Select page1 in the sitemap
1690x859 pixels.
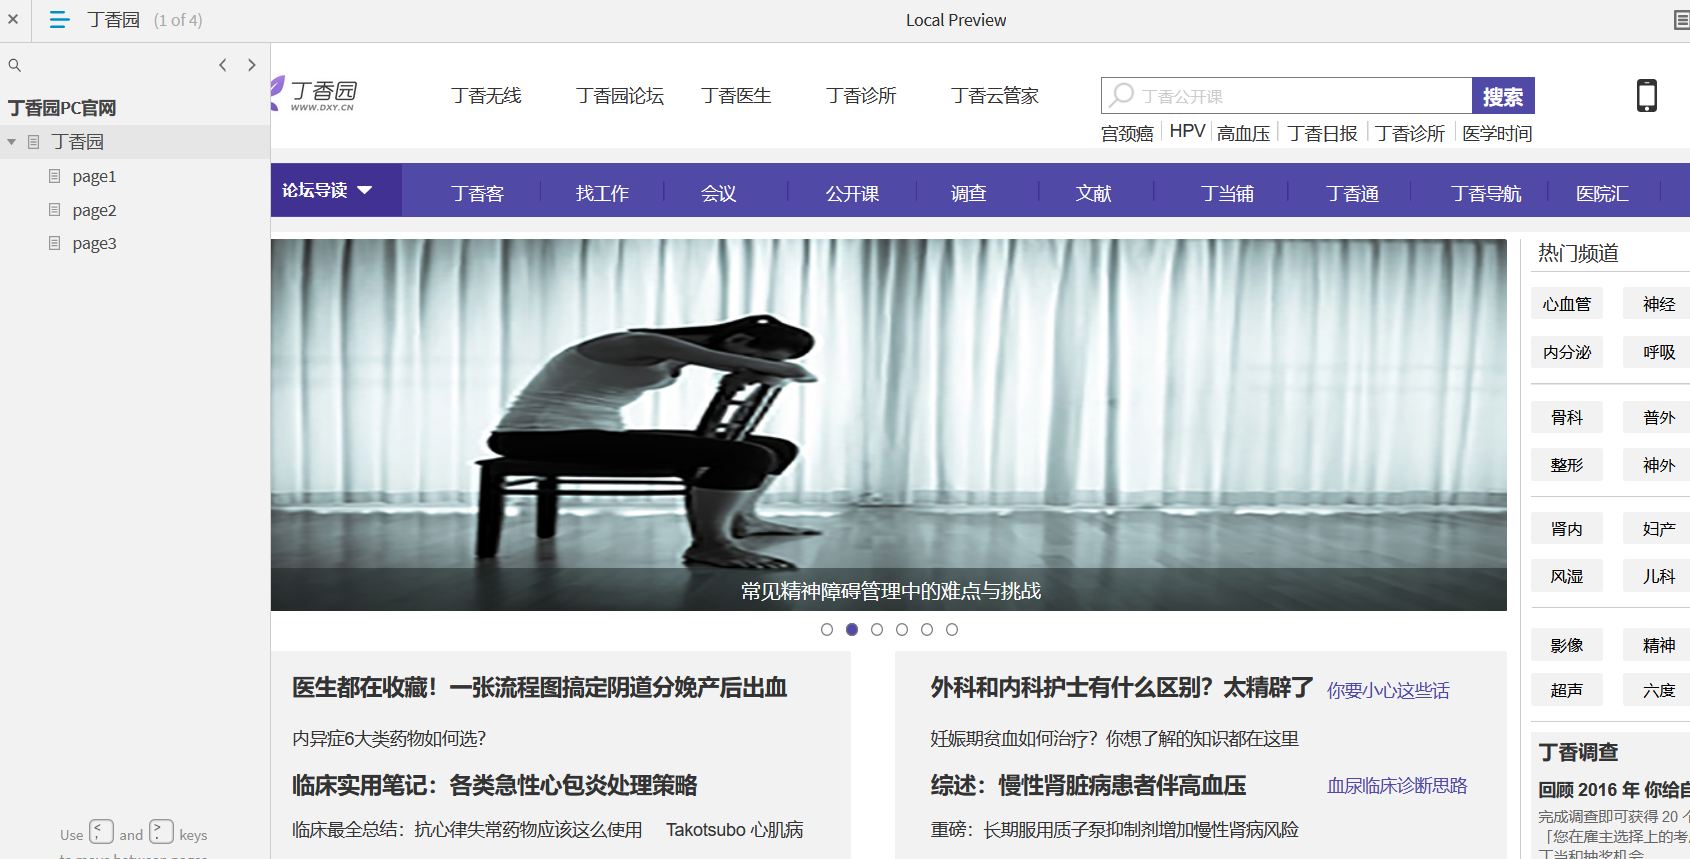point(94,176)
